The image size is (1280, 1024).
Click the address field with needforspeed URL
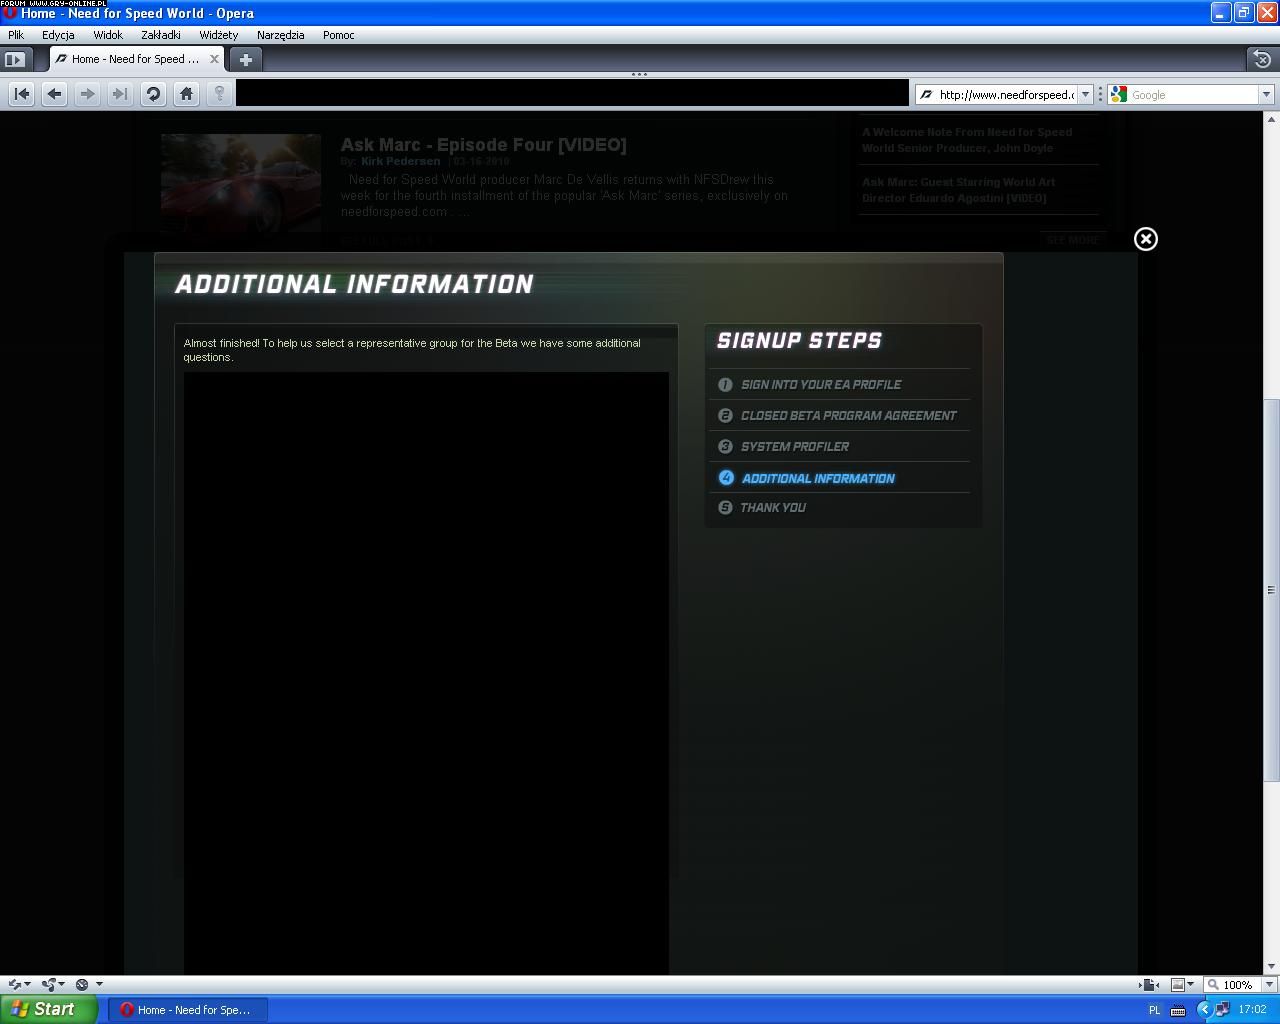click(1004, 94)
